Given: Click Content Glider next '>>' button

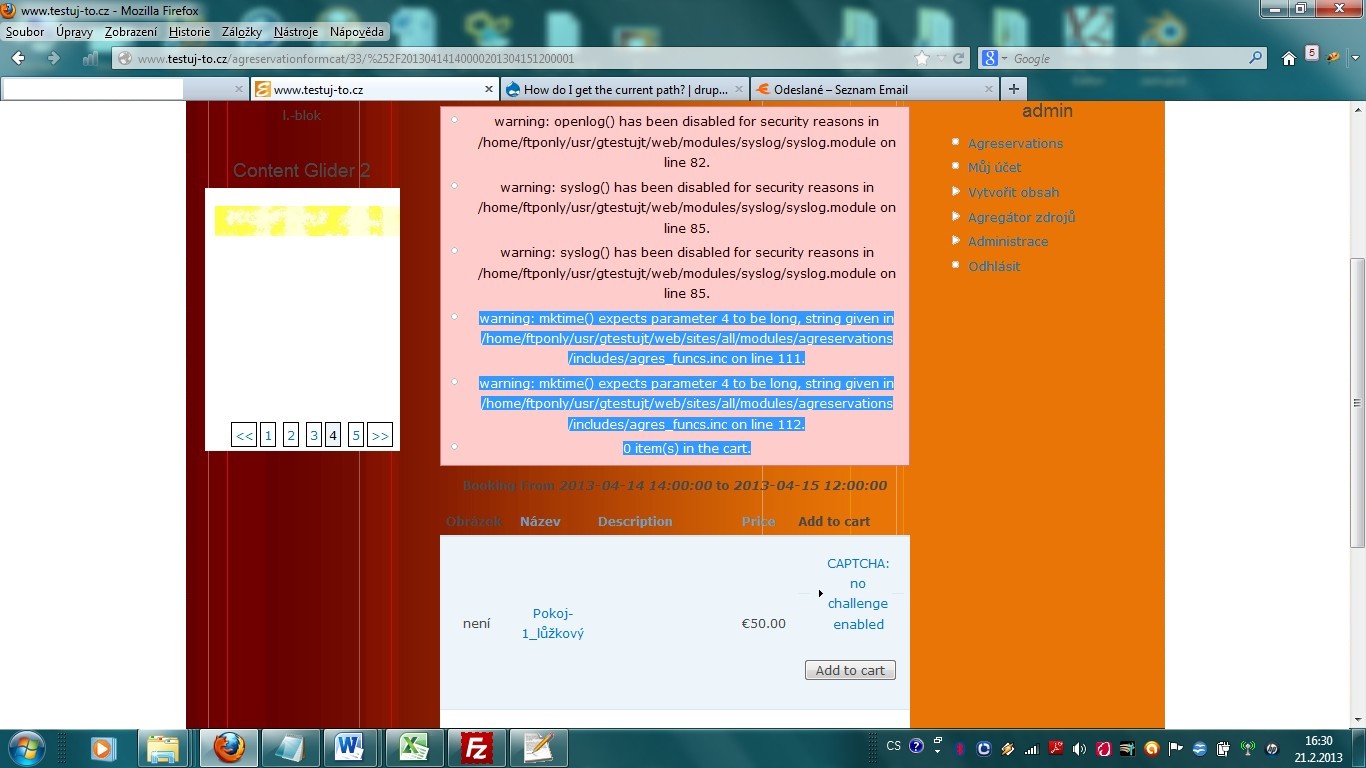Looking at the screenshot, I should [x=380, y=435].
